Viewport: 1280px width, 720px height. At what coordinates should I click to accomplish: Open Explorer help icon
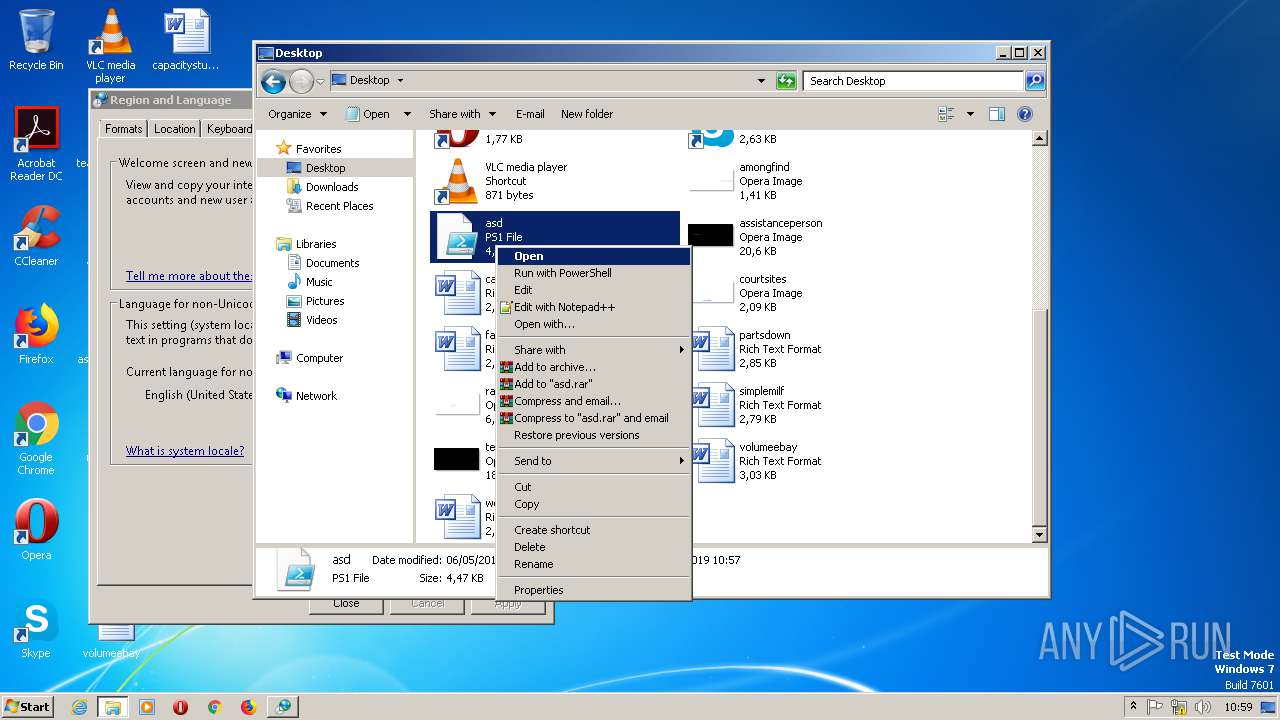point(1025,114)
